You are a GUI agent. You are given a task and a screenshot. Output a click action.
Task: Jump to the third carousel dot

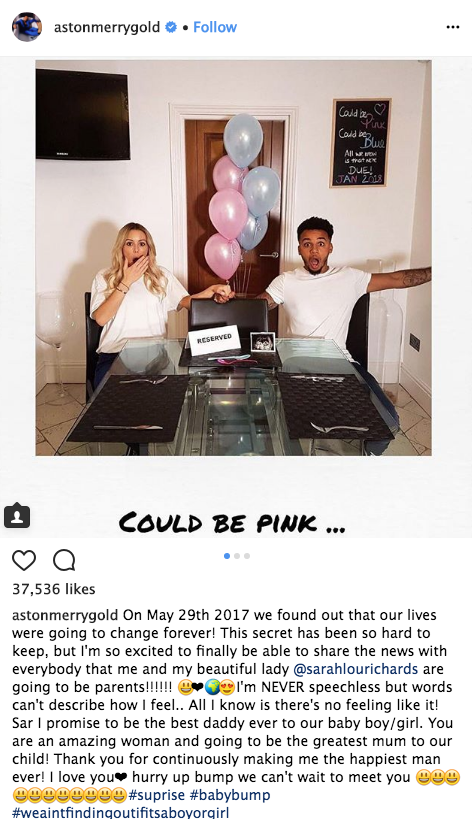247,556
